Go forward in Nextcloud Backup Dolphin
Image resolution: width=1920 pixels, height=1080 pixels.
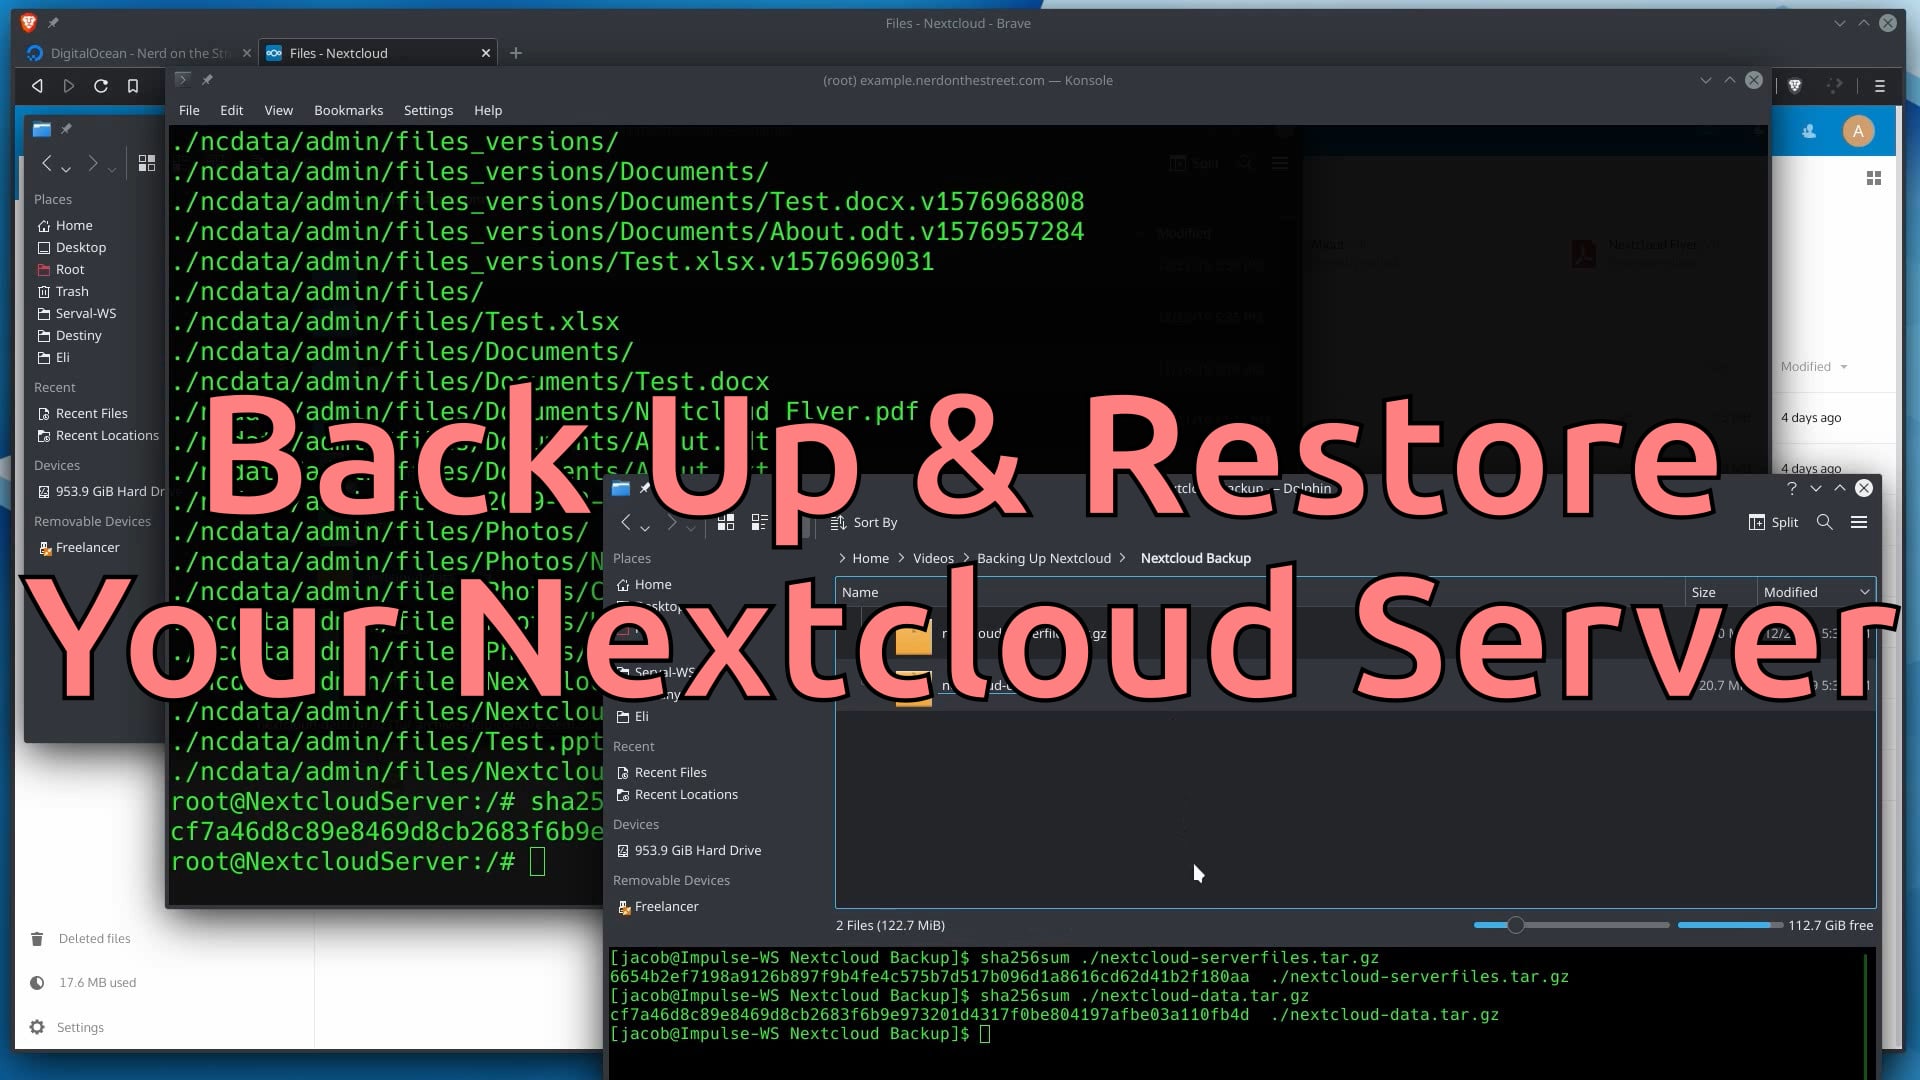point(672,522)
